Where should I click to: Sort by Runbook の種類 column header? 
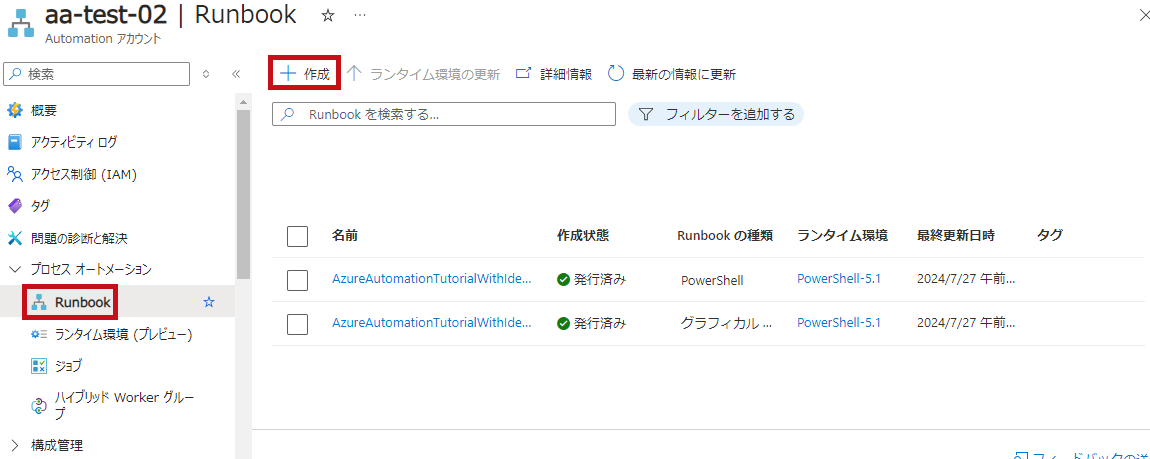pyautogui.click(x=725, y=235)
